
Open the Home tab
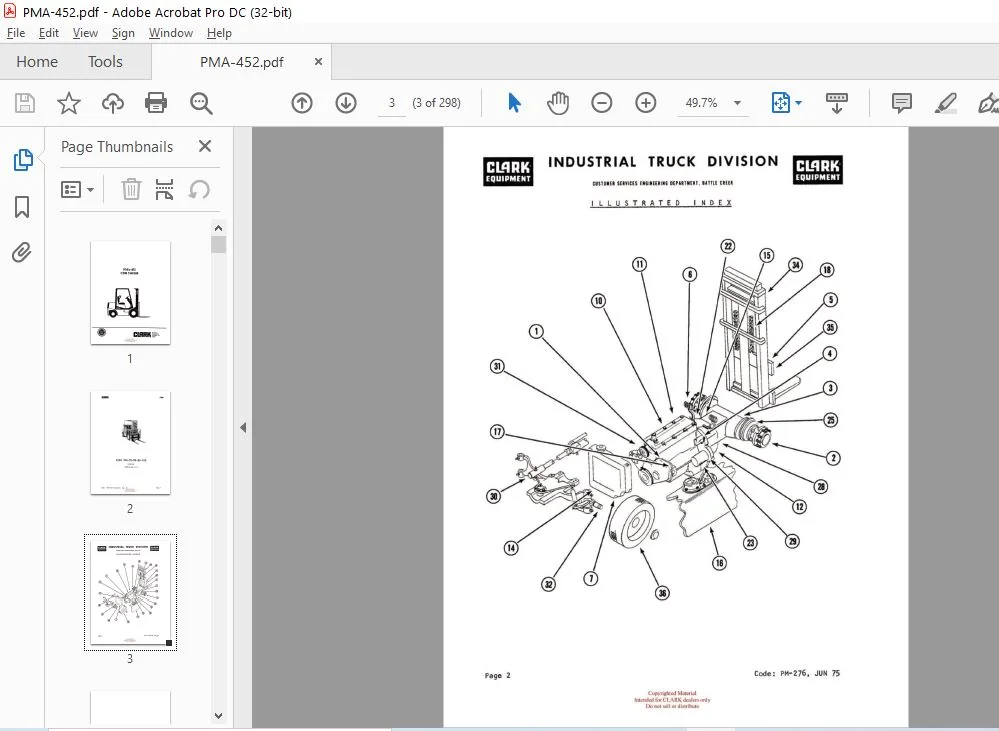[37, 62]
